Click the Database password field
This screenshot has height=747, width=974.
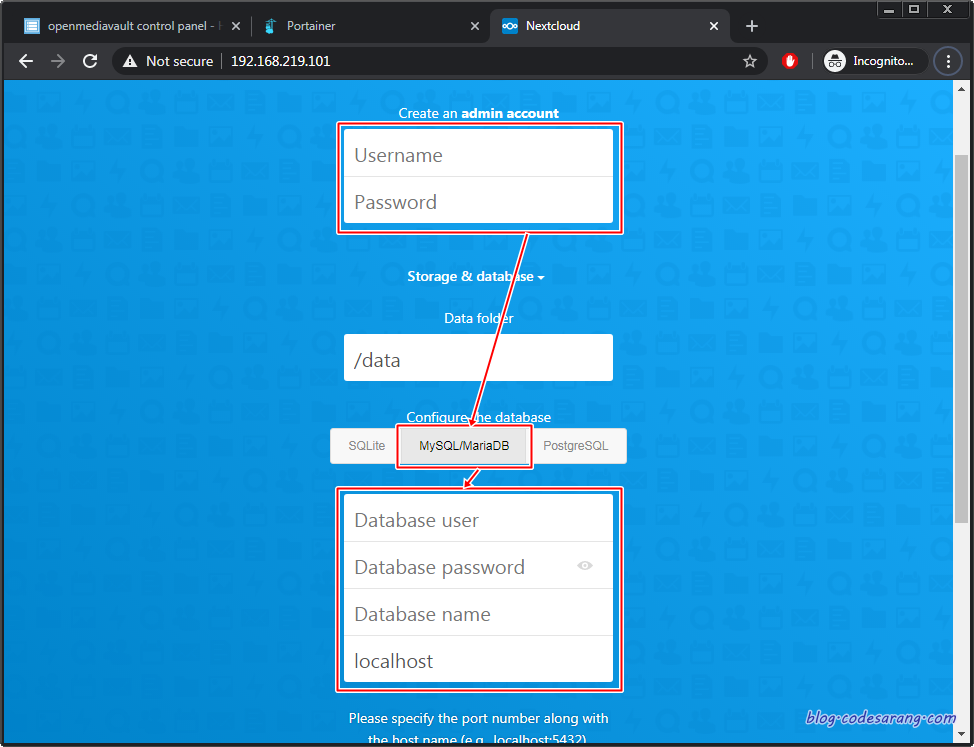tap(478, 566)
